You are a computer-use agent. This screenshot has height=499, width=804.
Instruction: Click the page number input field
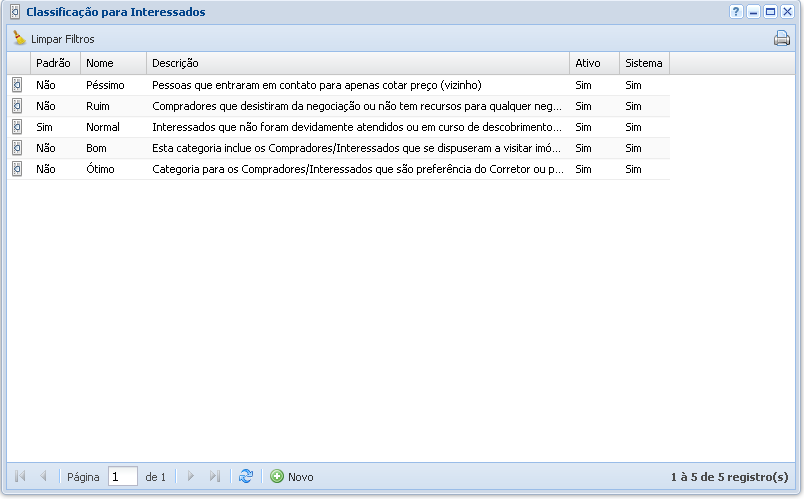(122, 477)
